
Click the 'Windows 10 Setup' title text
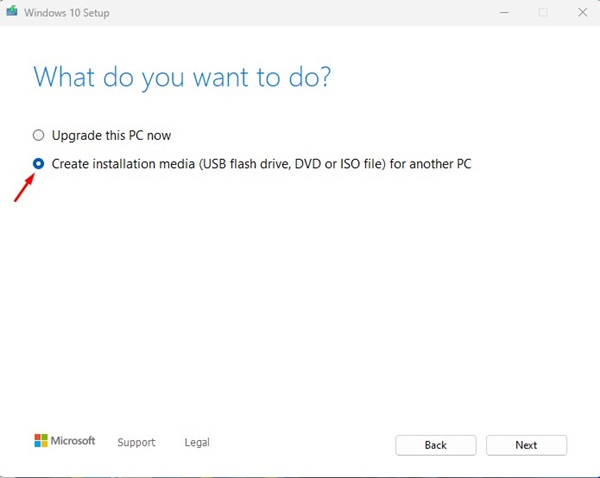coord(67,13)
